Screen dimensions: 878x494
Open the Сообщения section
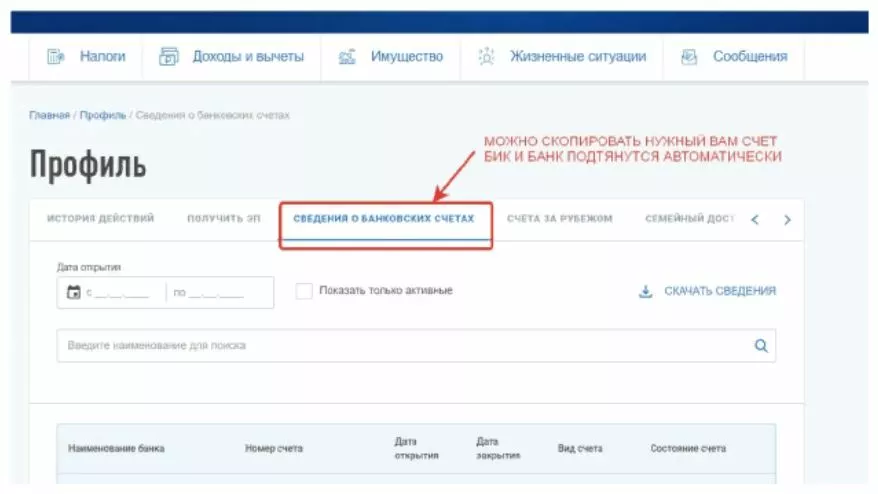point(750,57)
